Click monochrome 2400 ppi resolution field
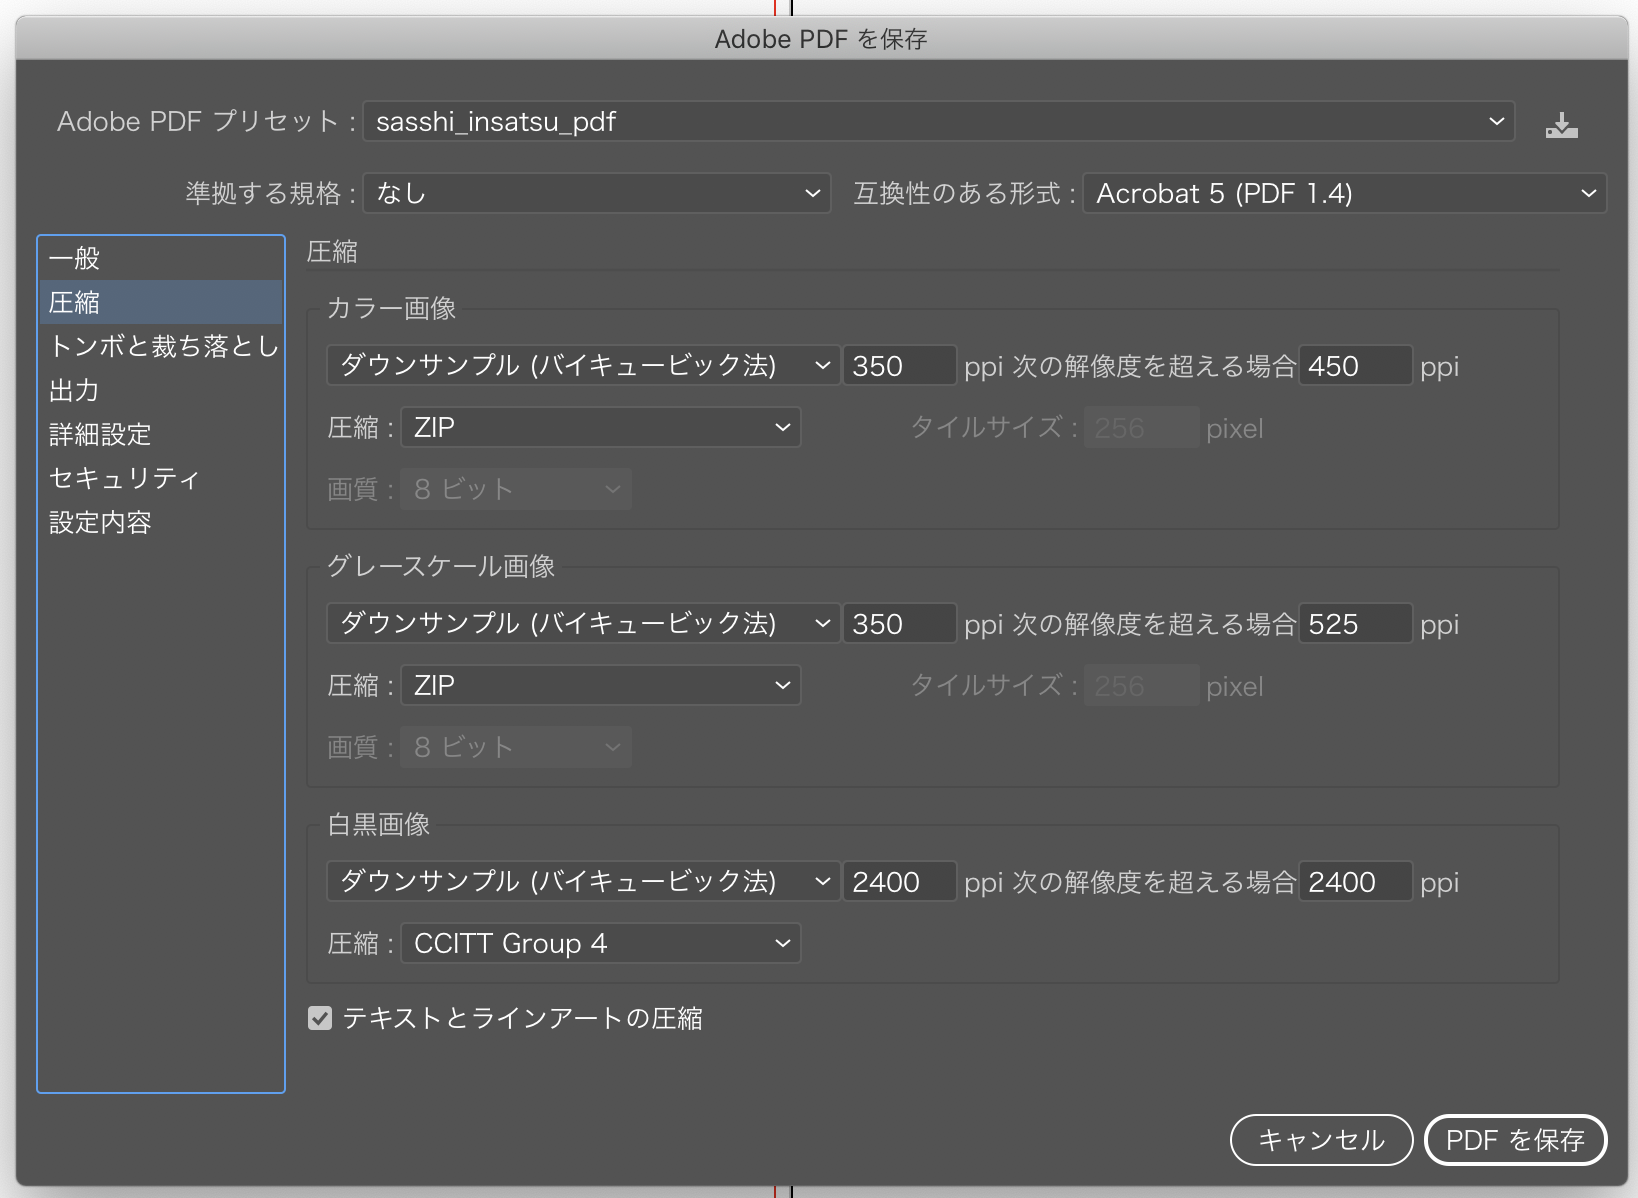The height and width of the screenshot is (1198, 1638). point(899,881)
